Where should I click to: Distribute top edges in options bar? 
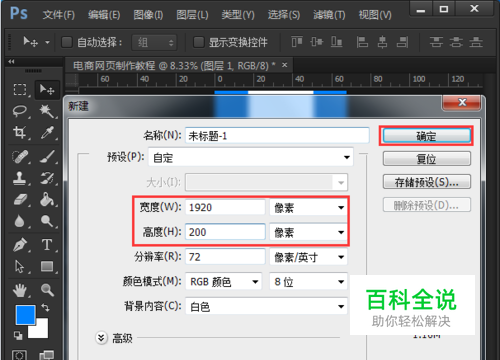436,42
